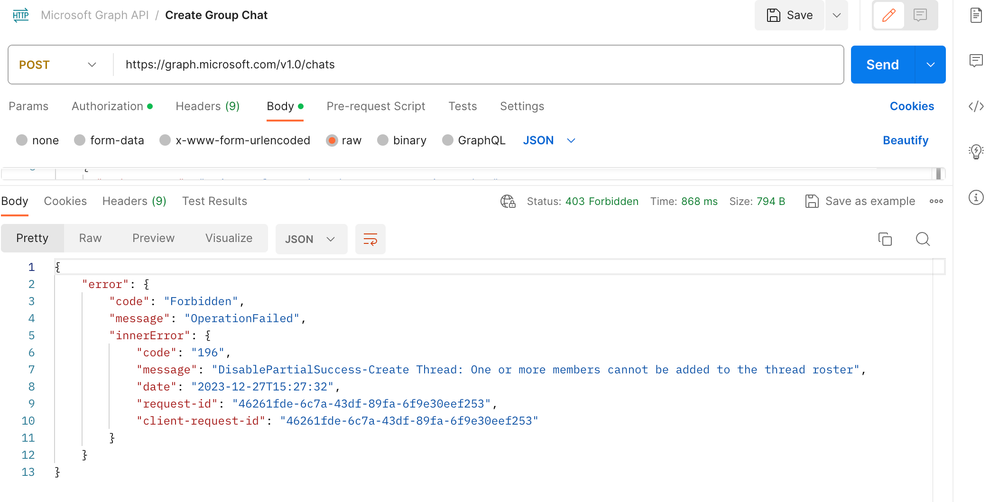
Task: Open the POST method dropdown
Action: [58, 64]
